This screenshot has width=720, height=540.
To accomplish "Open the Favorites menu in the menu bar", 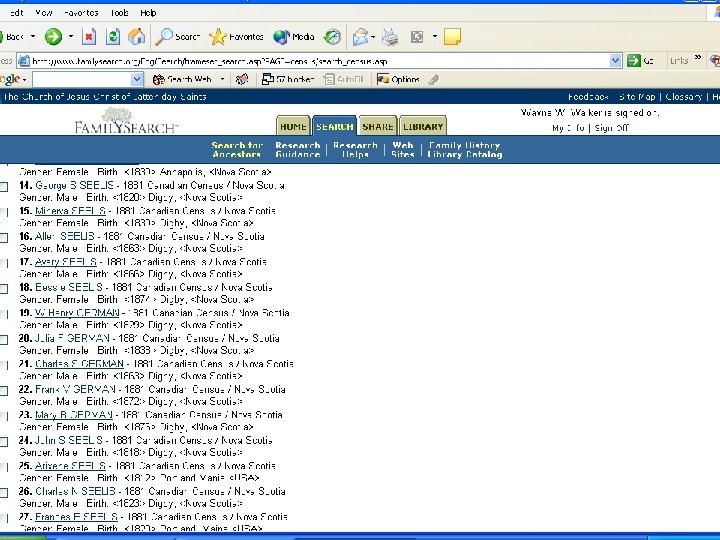I will [81, 13].
